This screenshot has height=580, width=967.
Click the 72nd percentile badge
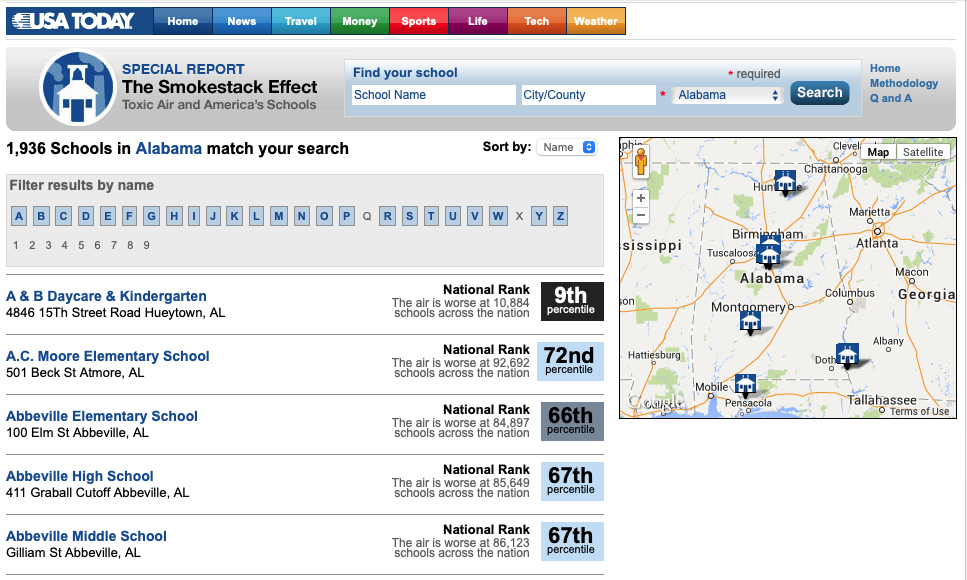[570, 361]
